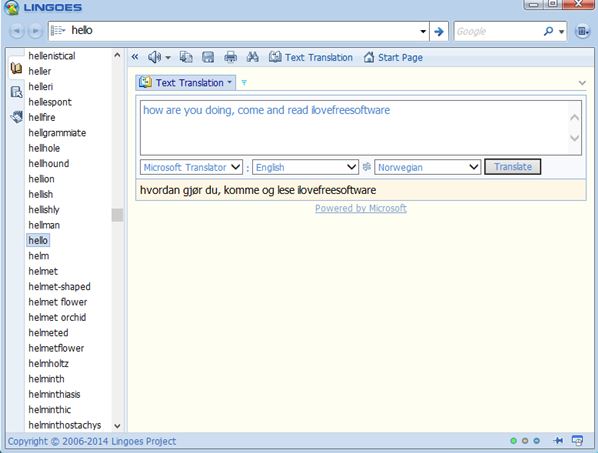
Task: Open the Powered by Microsoft link
Action: (x=361, y=208)
